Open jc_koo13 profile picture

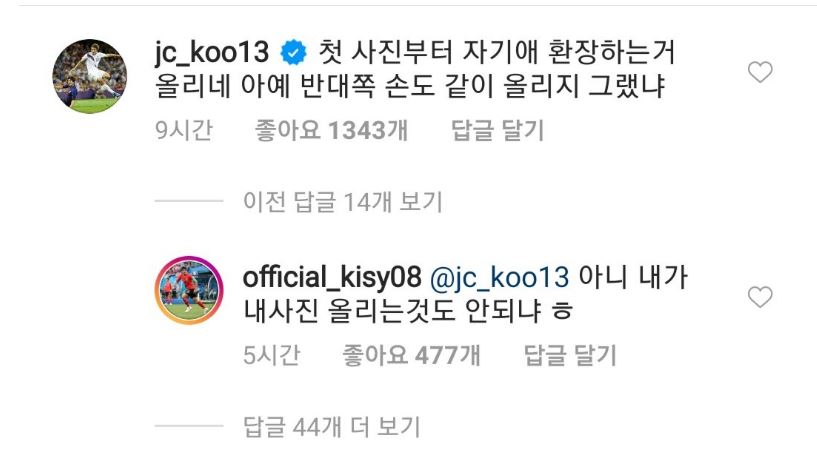(90, 76)
